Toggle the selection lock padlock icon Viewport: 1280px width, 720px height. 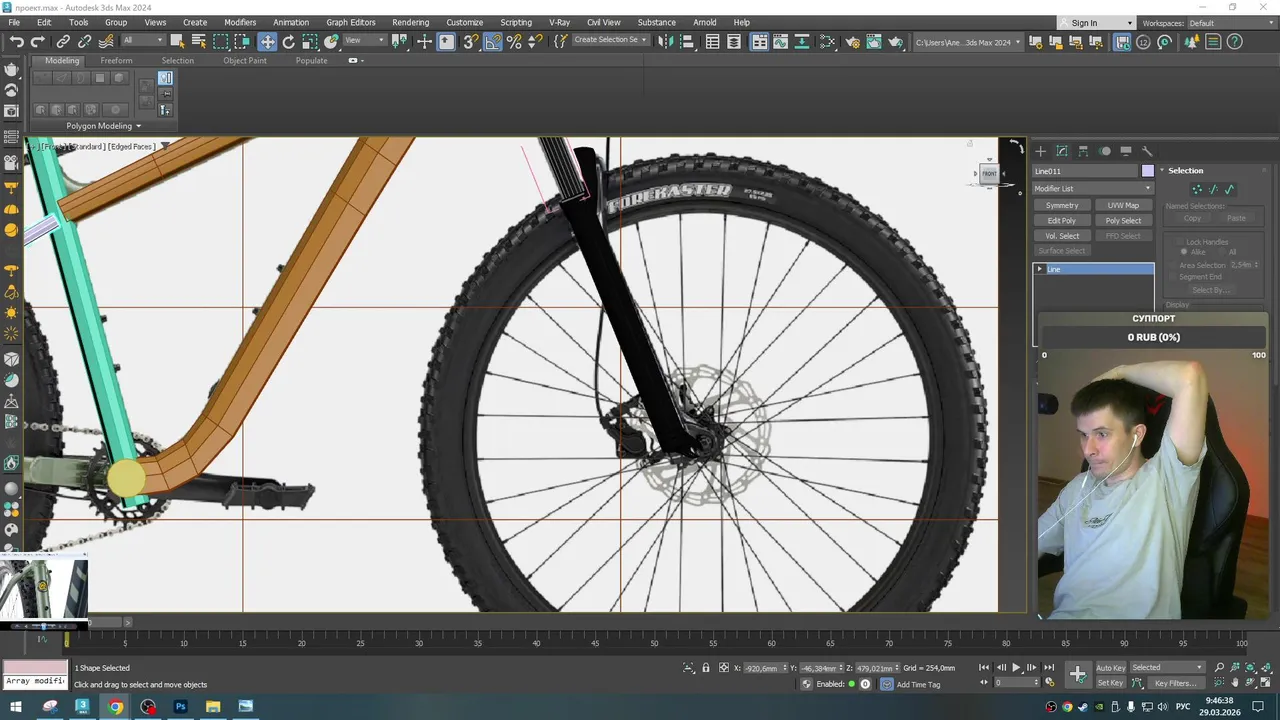click(706, 668)
